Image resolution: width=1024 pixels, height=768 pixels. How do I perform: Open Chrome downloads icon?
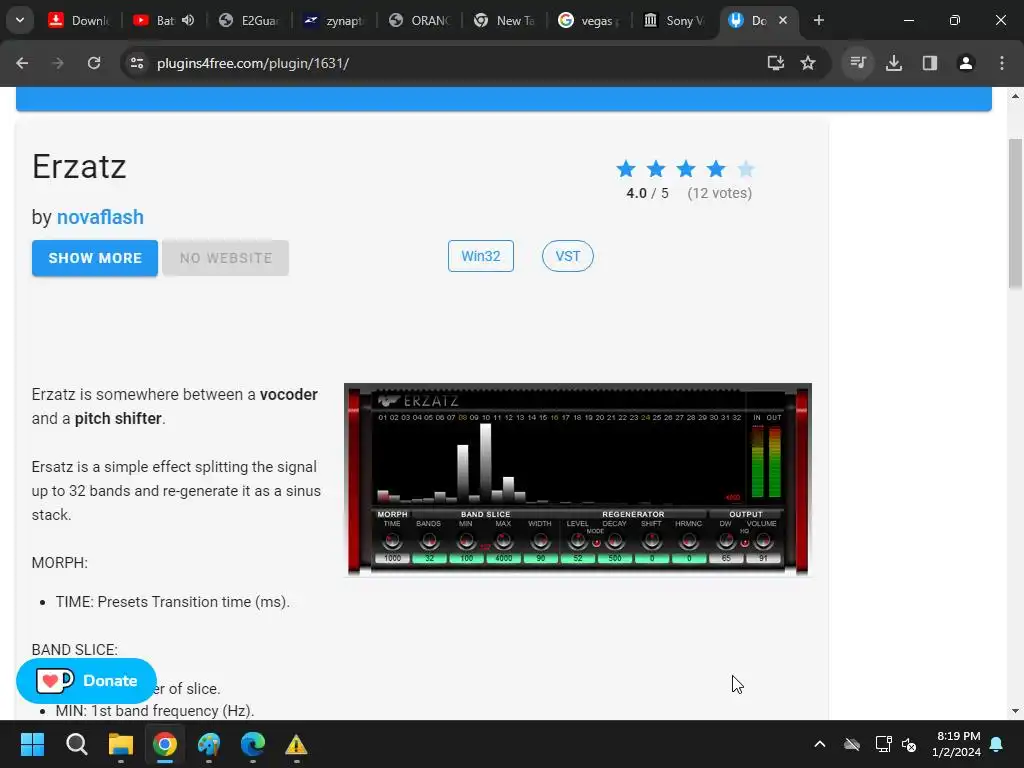[894, 63]
